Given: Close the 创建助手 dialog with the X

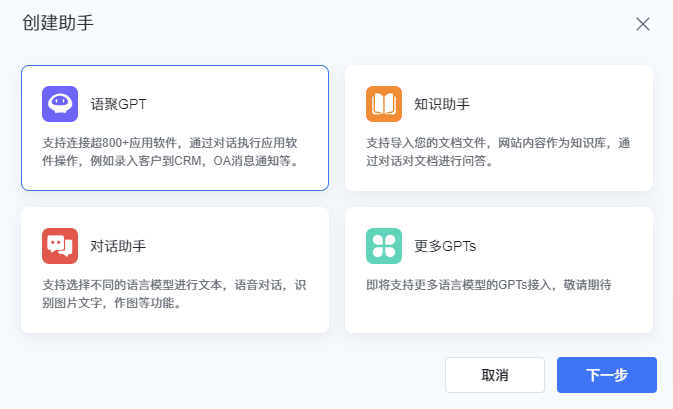Looking at the screenshot, I should tap(643, 24).
